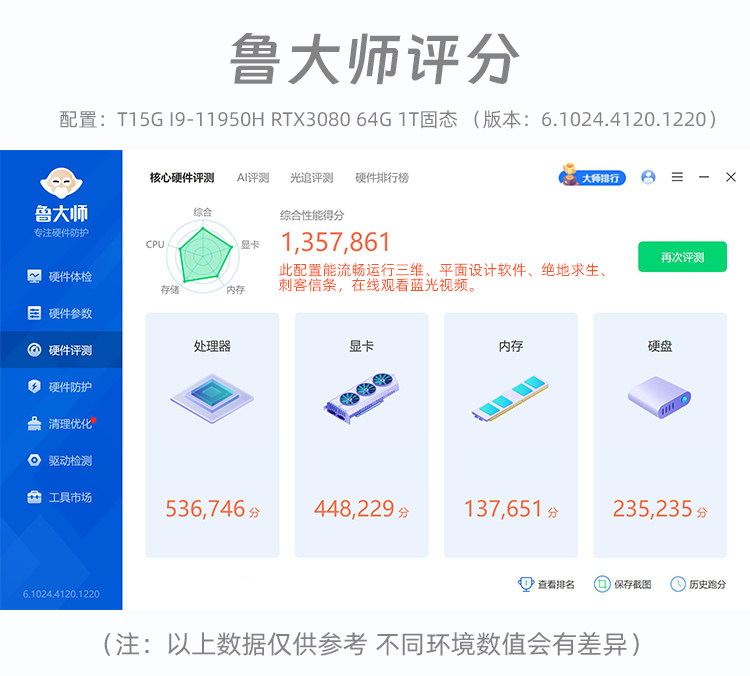Click the disk score 235,235
750x676 pixels.
point(653,509)
